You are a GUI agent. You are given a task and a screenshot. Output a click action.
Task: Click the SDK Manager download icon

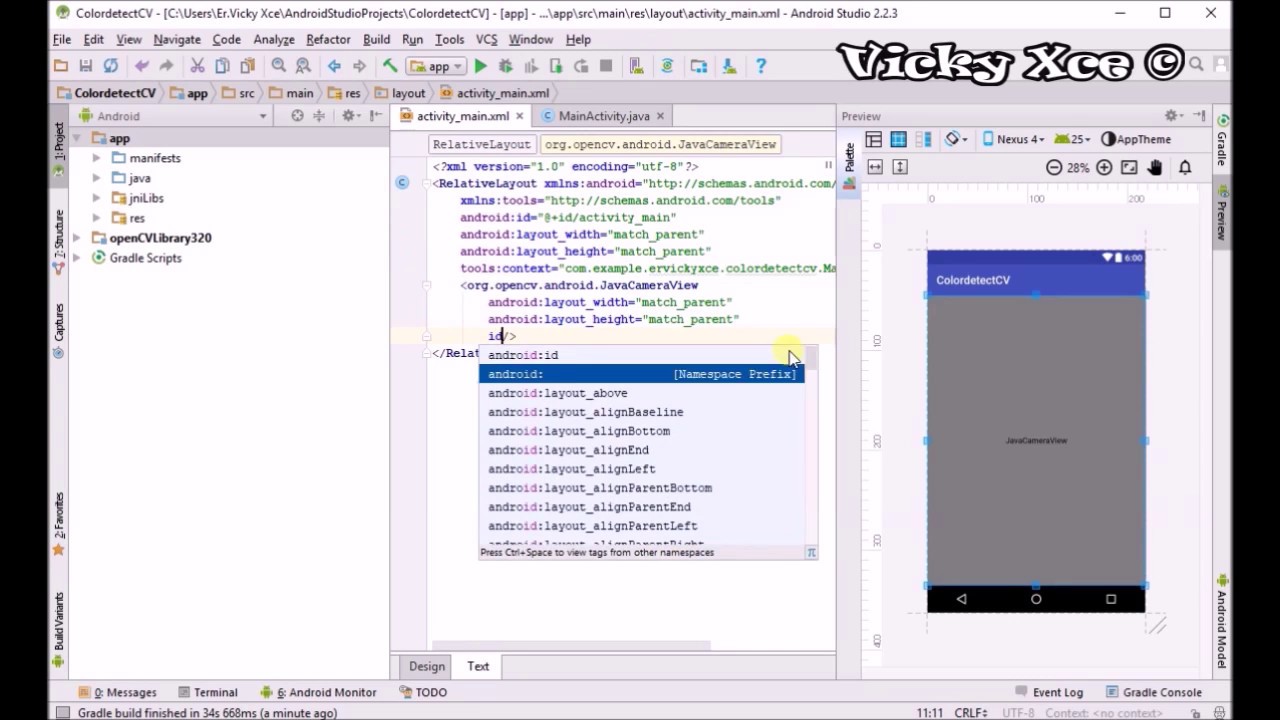(729, 66)
